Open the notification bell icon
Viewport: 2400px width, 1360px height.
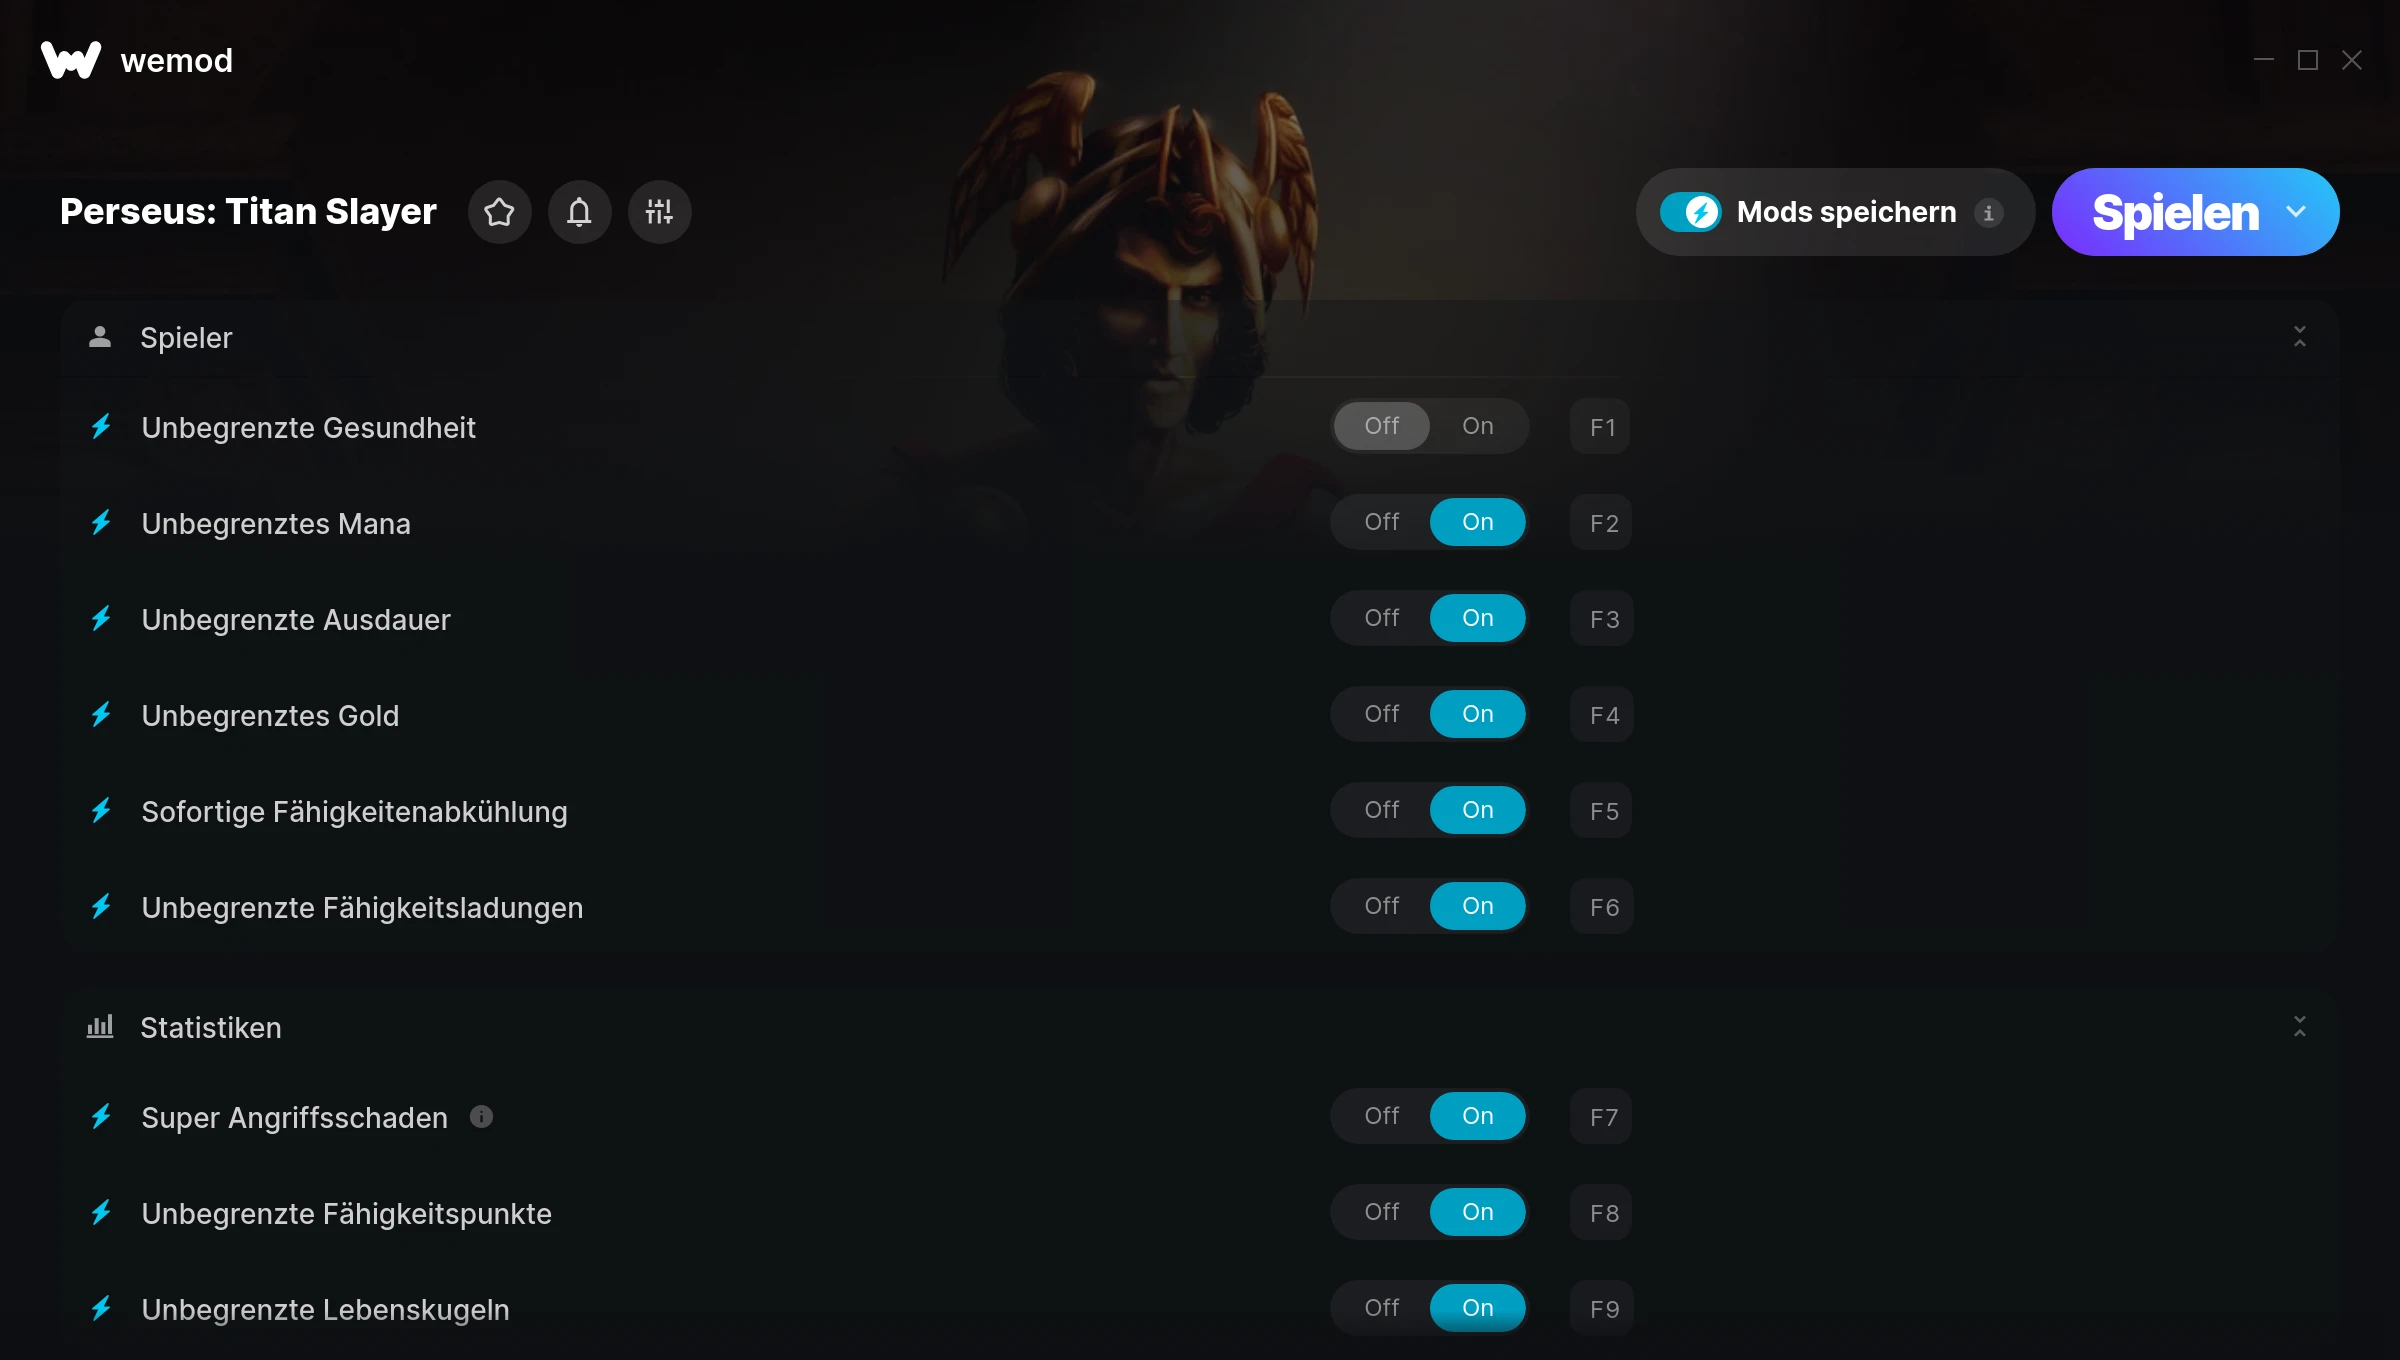pyautogui.click(x=579, y=212)
